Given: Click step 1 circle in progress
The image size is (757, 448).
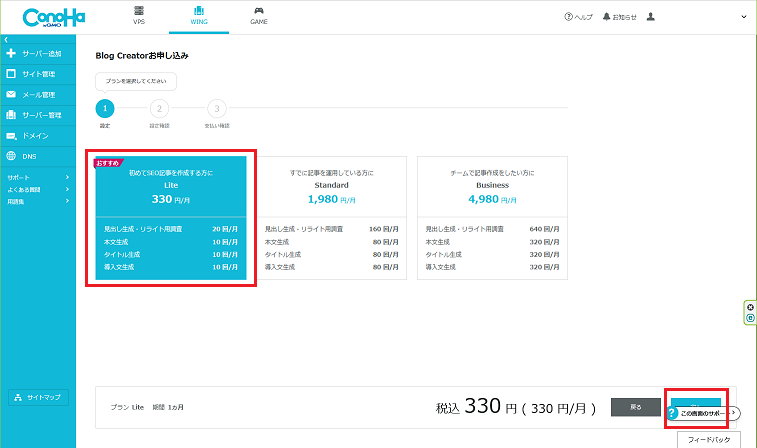Looking at the screenshot, I should tap(105, 109).
